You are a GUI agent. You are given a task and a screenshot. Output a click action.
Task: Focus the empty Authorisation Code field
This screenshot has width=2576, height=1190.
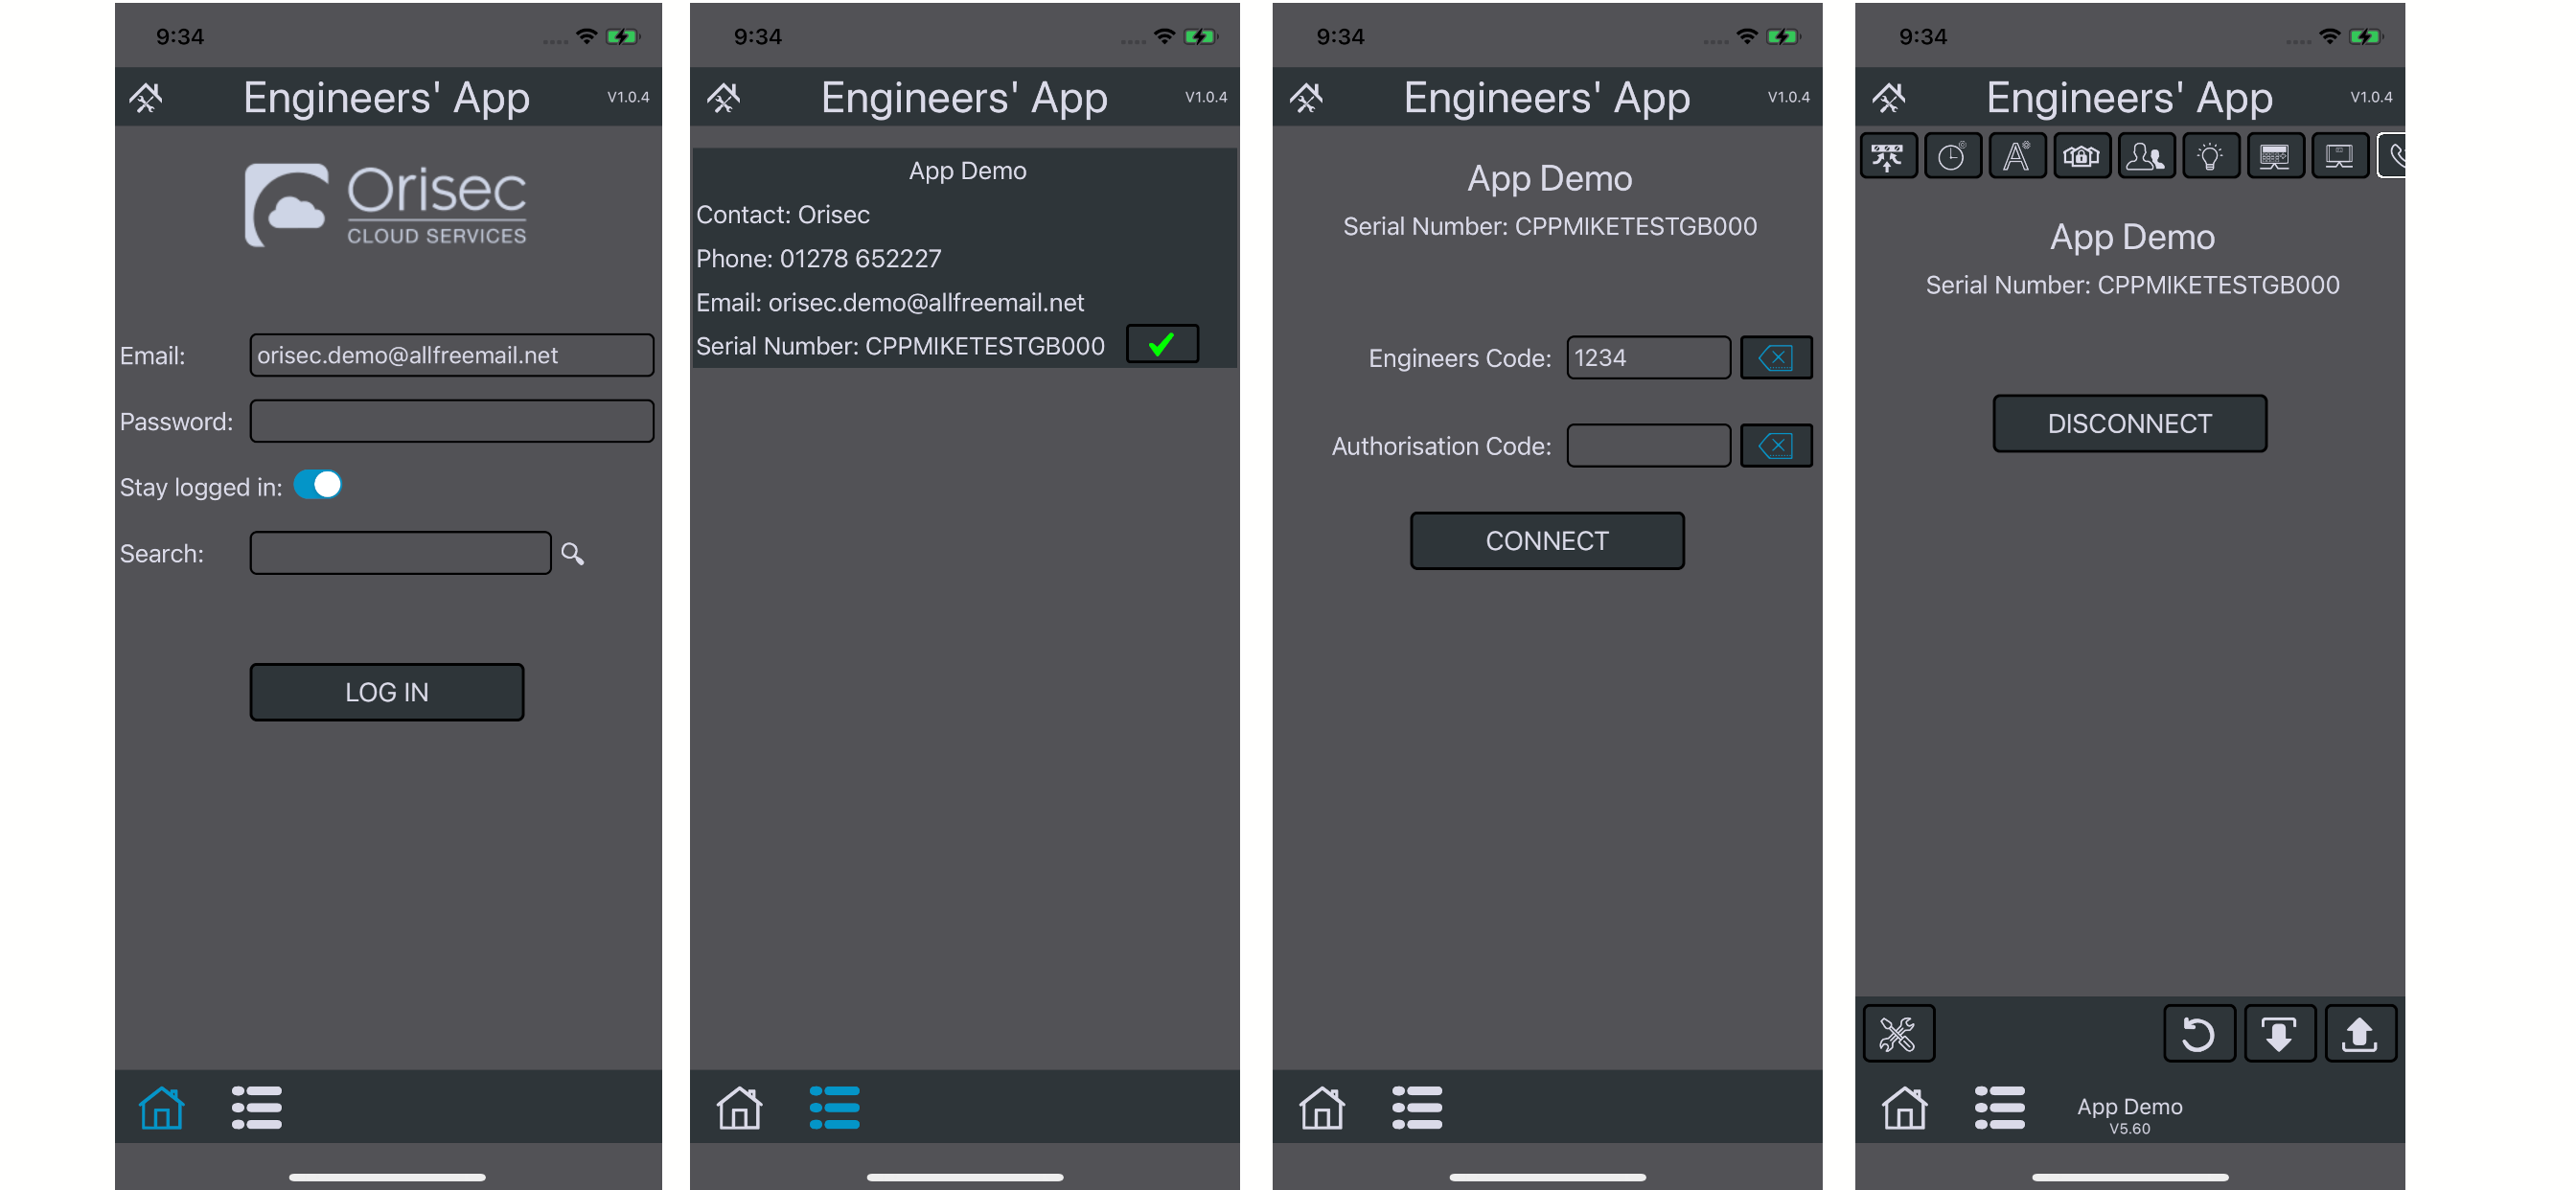point(1648,445)
